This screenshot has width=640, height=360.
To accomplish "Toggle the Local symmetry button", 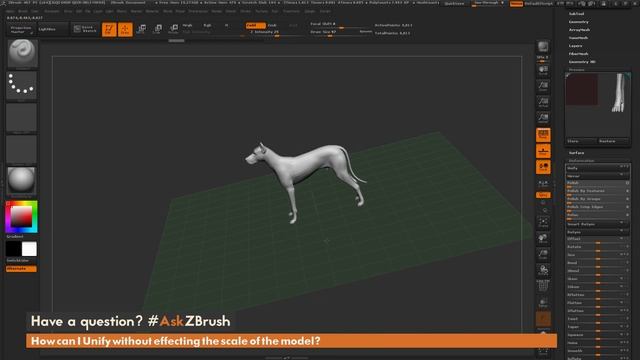I will [x=543, y=167].
